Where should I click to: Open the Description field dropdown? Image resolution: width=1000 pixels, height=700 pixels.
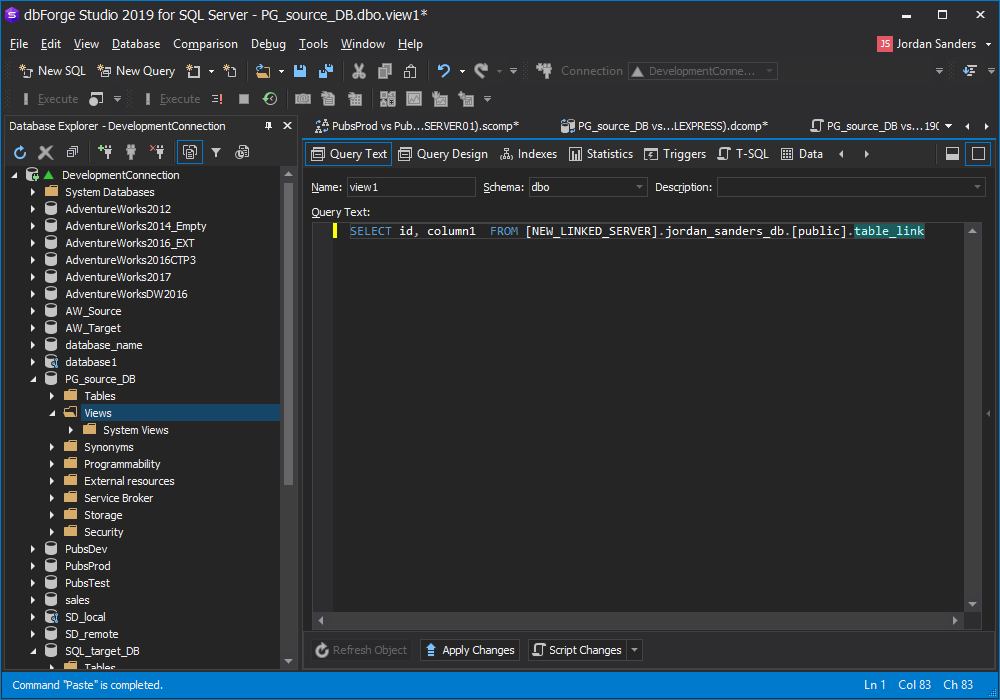[977, 187]
